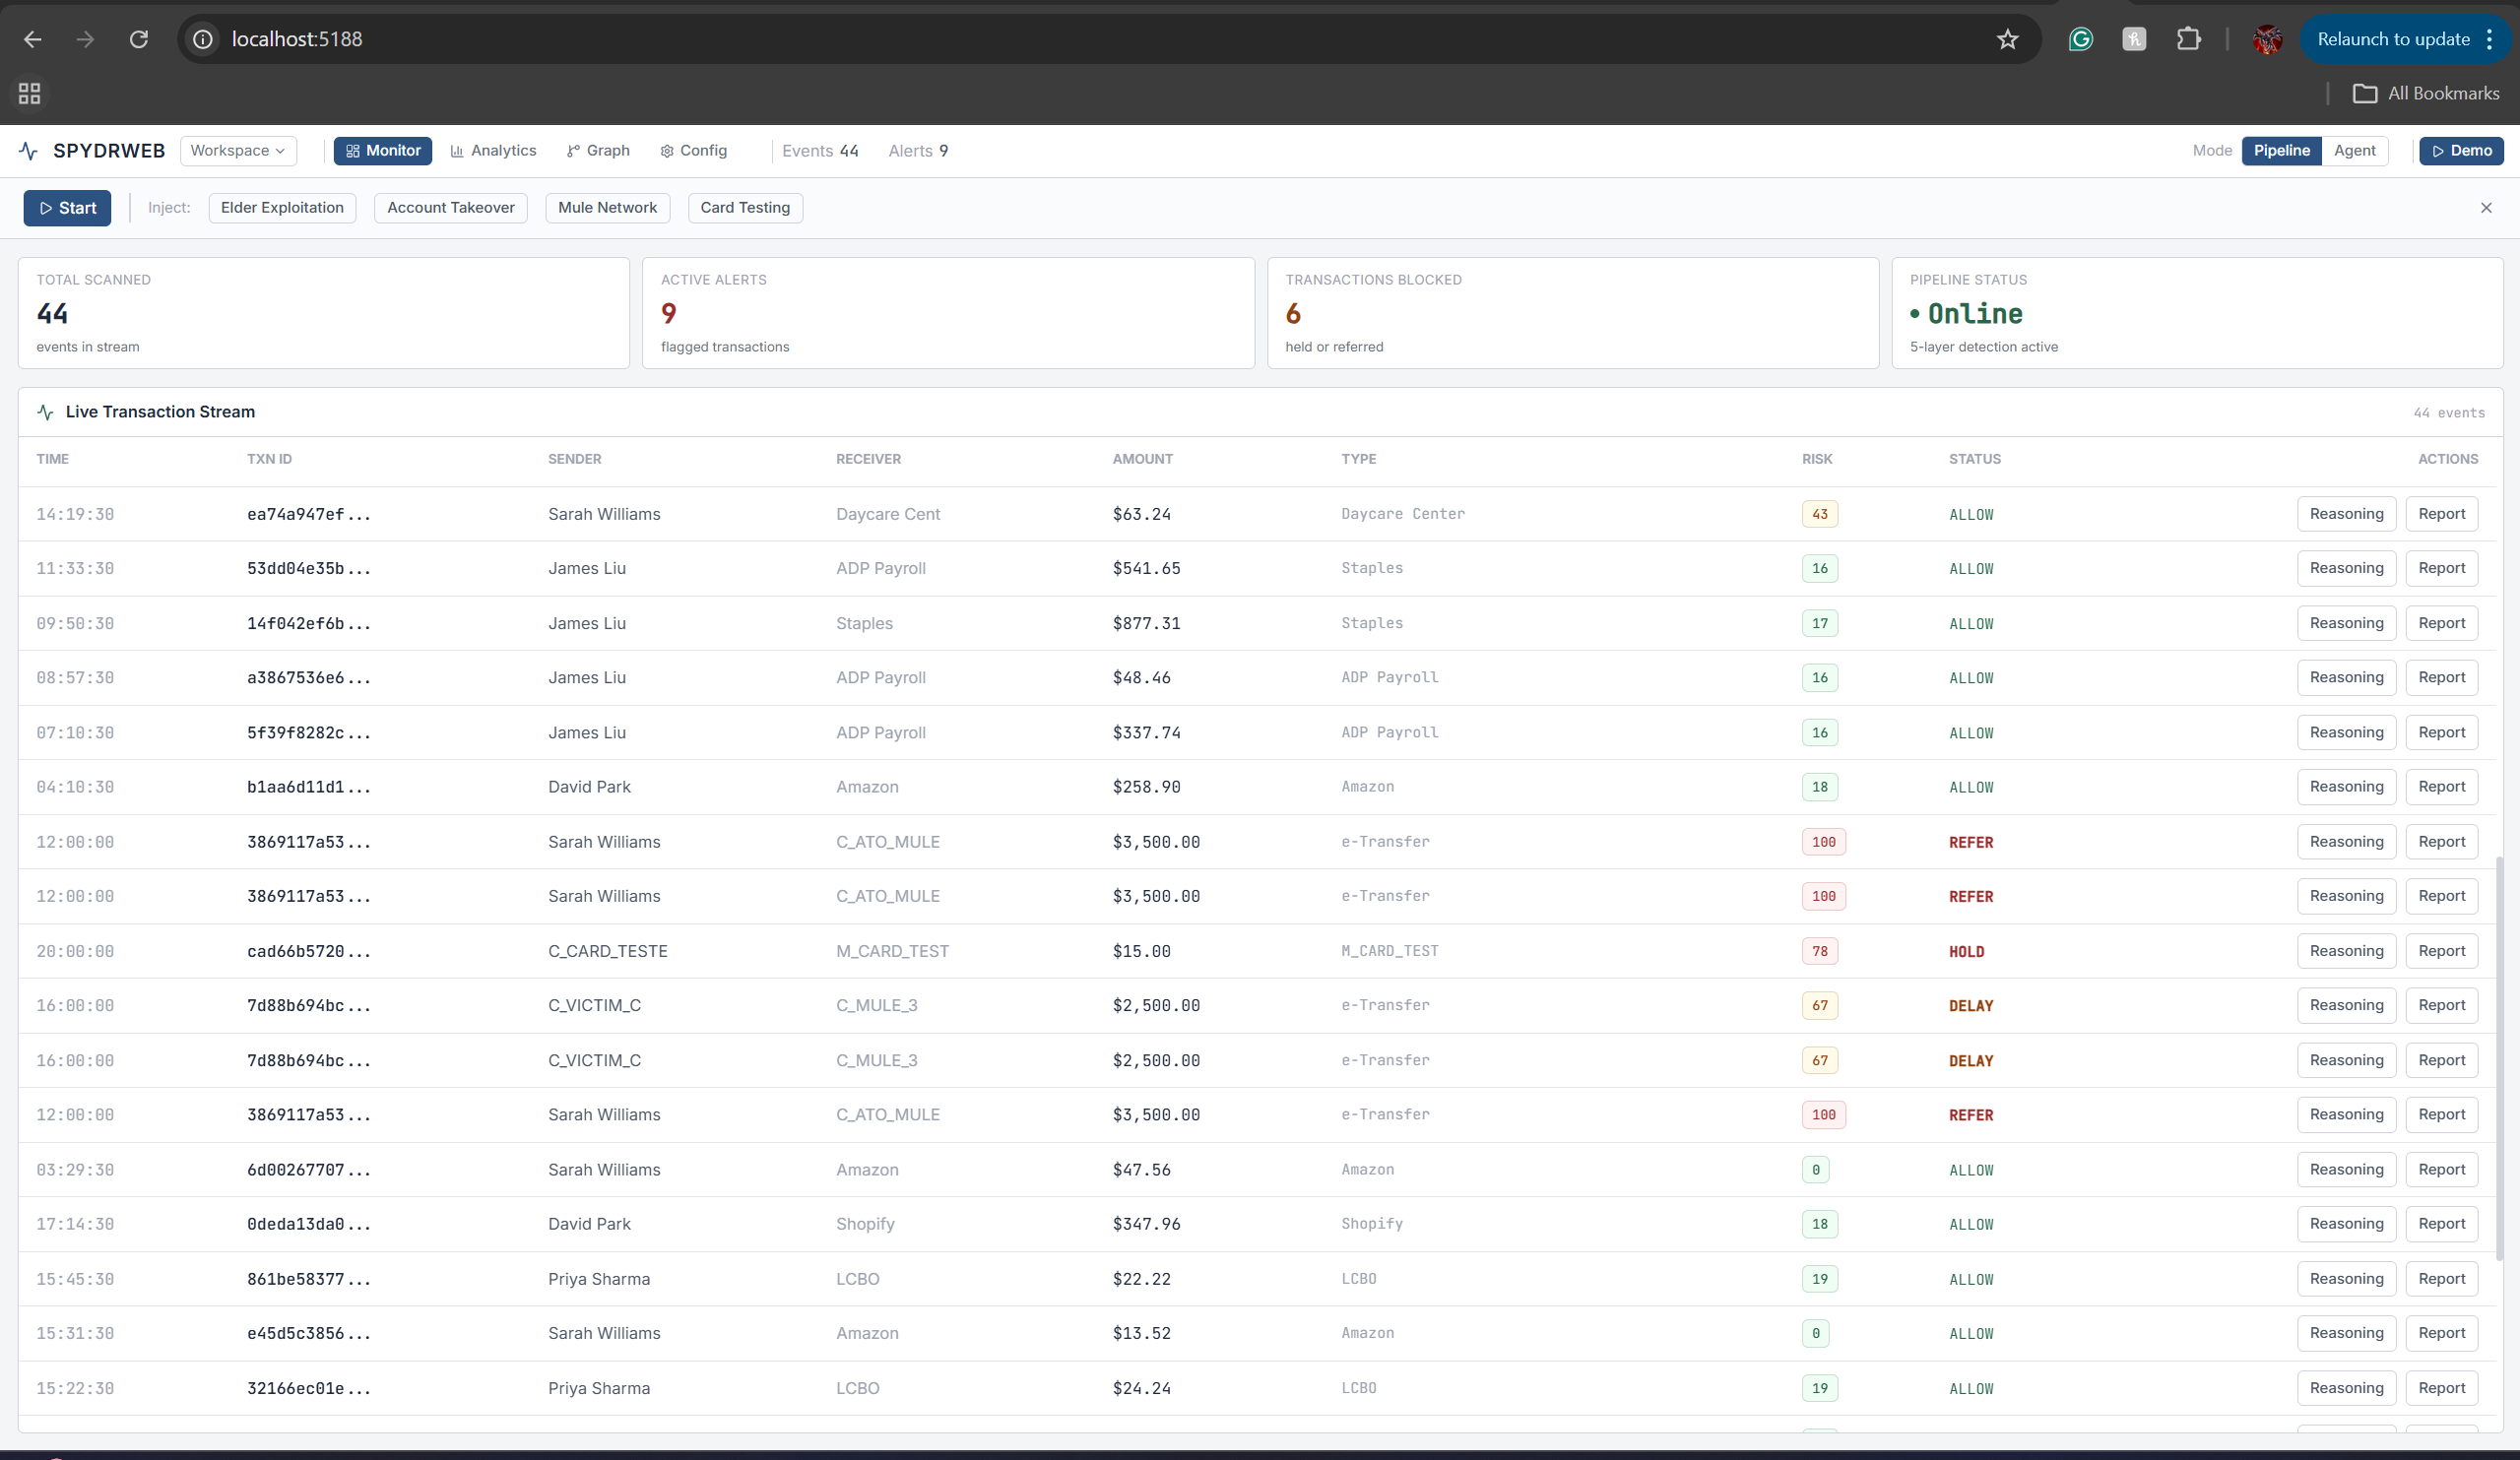Open the Chrome profile avatar
Viewport: 2520px width, 1460px height.
coord(2266,39)
